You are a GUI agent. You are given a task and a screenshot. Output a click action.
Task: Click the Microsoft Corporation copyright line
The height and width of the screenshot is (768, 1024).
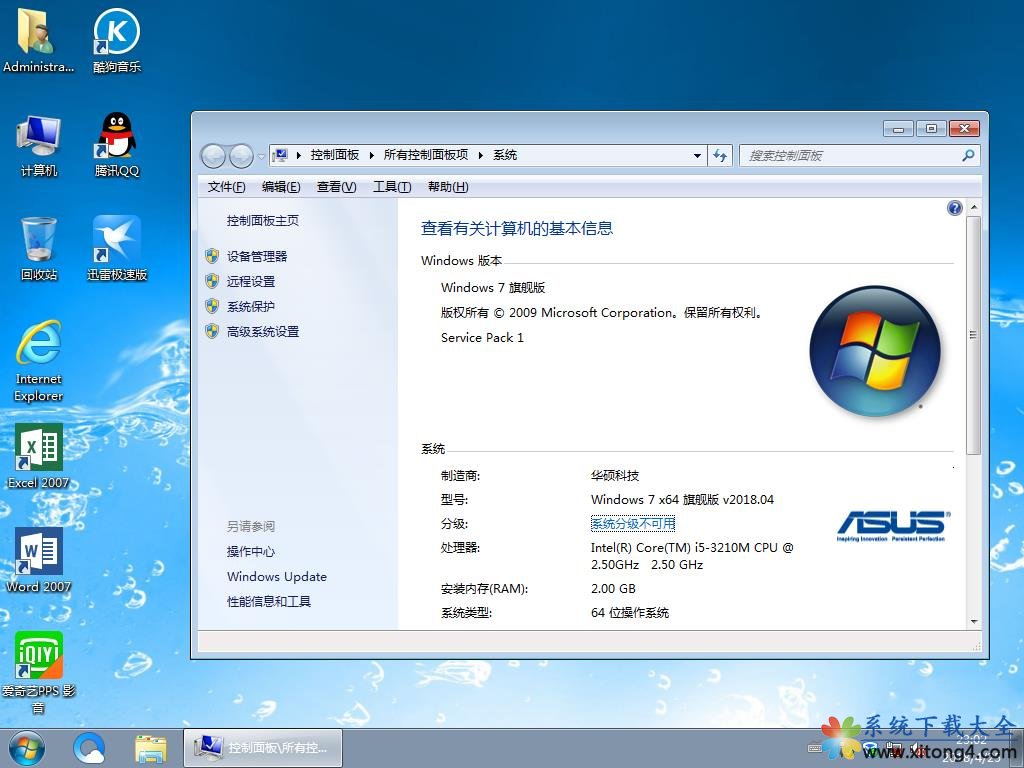coord(601,313)
